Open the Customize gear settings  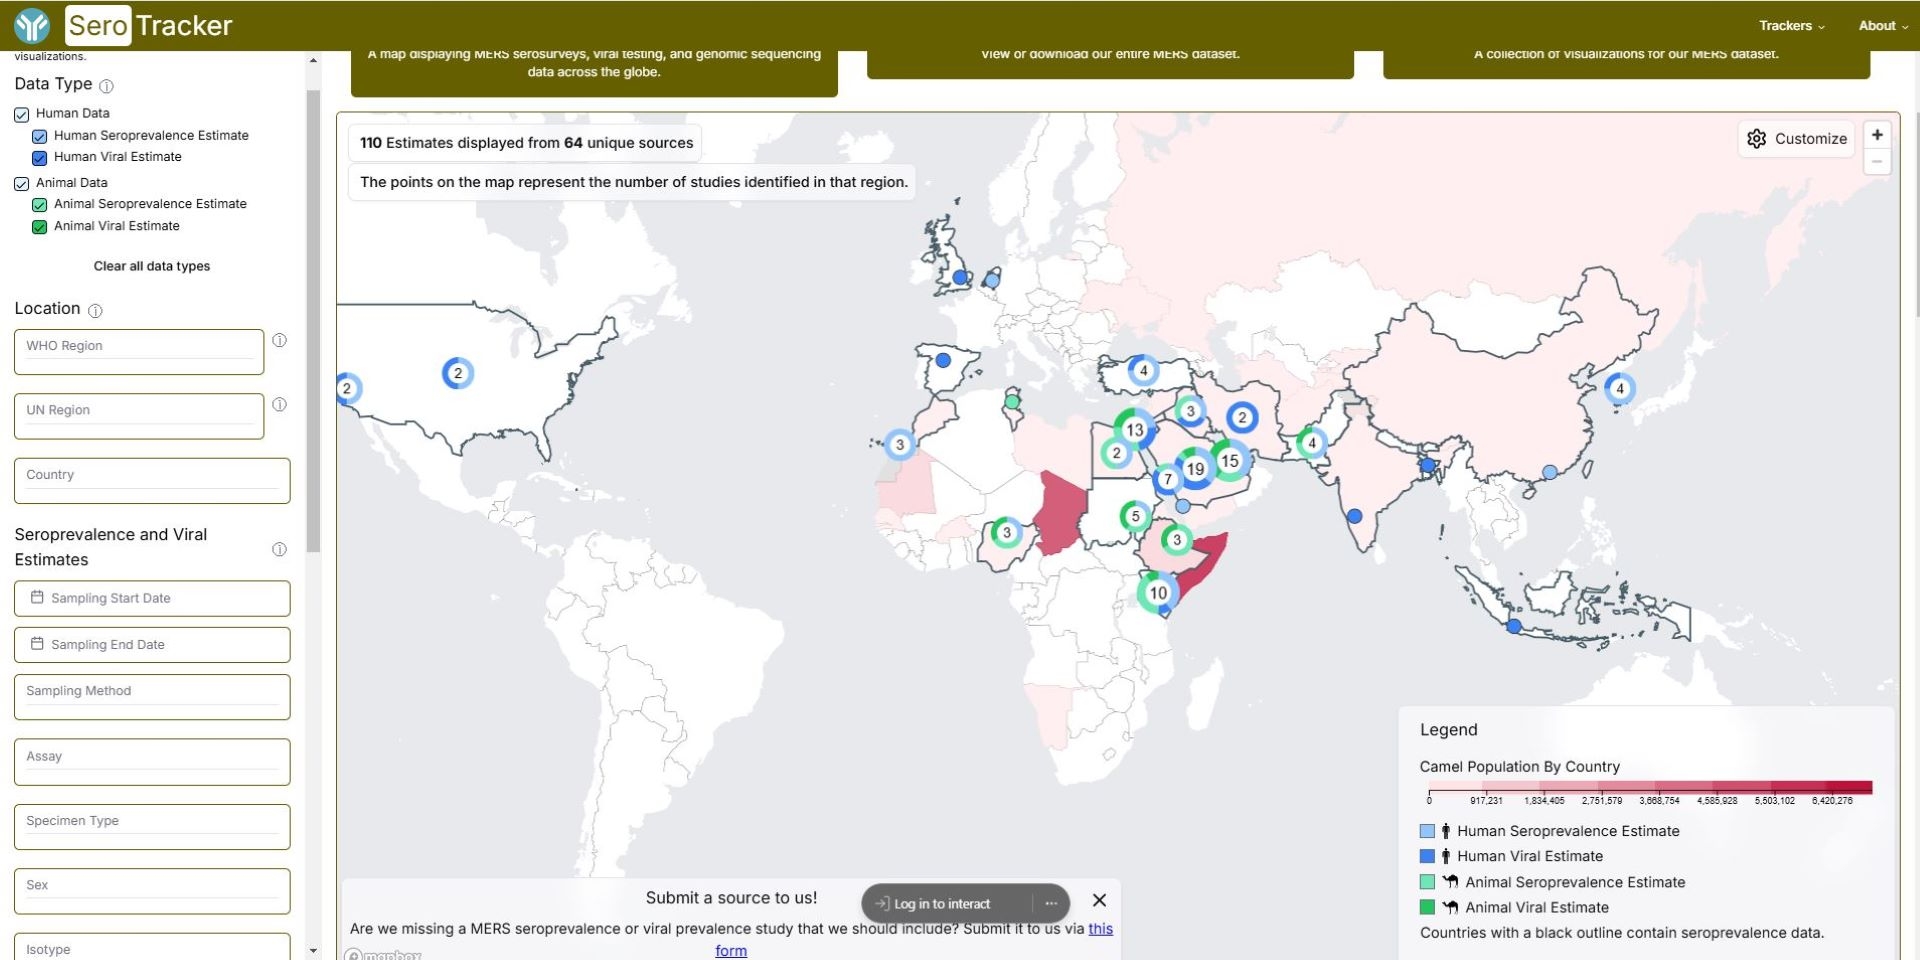point(1756,139)
